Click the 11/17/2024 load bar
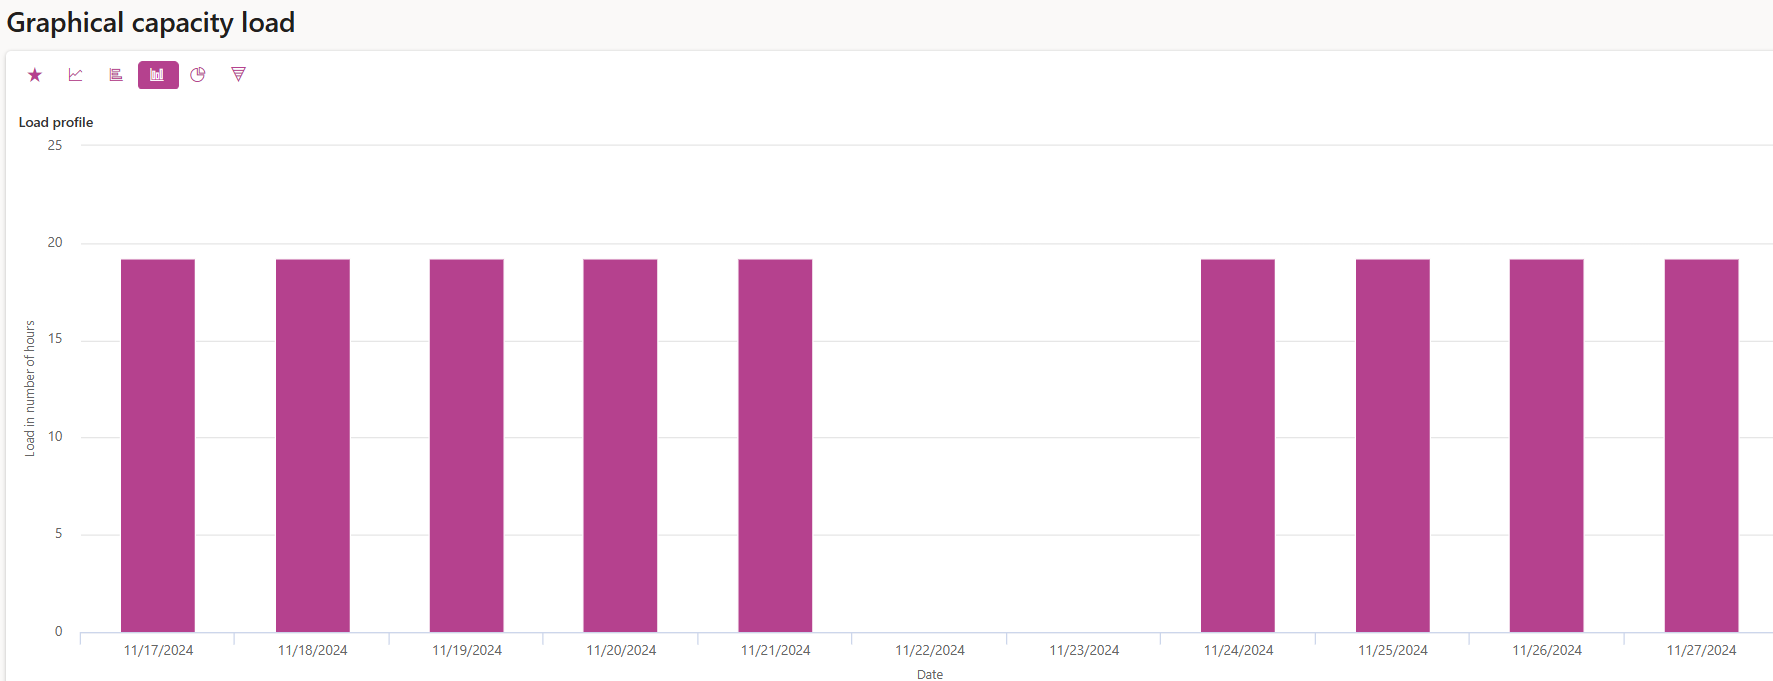Screen dimensions: 1773x681 click(158, 445)
